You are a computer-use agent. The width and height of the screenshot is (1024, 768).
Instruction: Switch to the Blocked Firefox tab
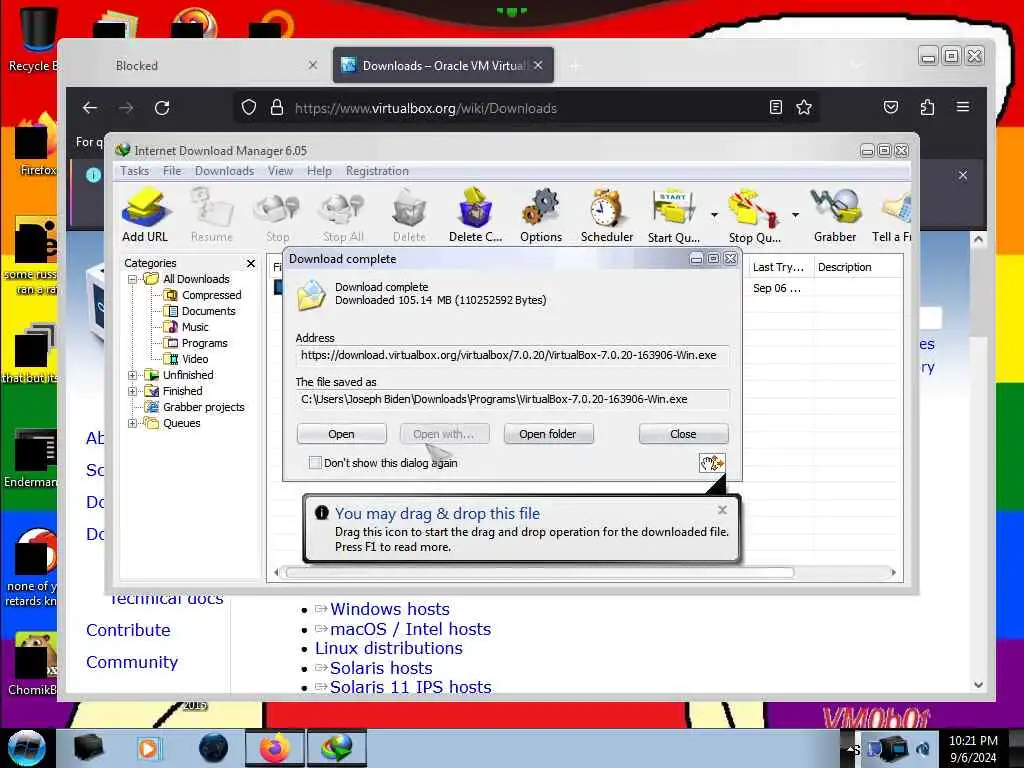(x=196, y=65)
